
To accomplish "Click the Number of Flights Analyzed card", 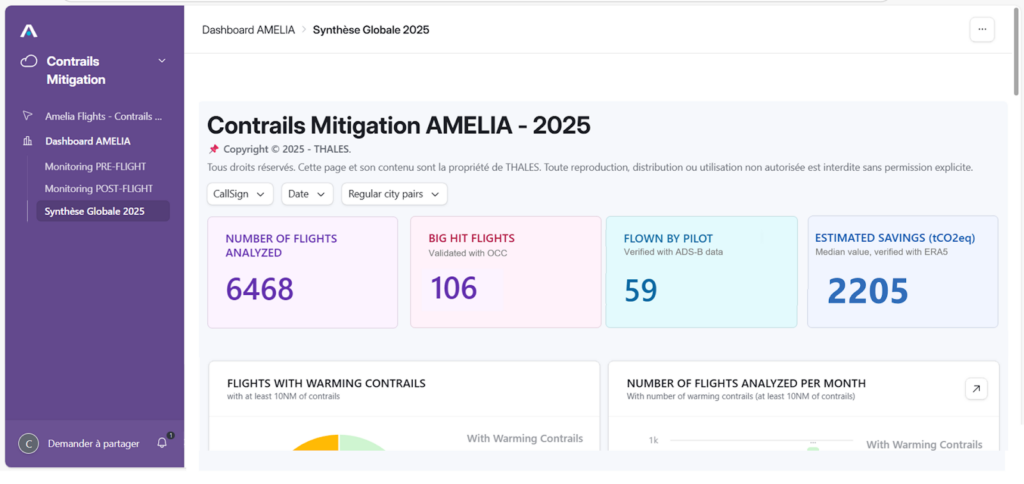I will click(x=302, y=271).
